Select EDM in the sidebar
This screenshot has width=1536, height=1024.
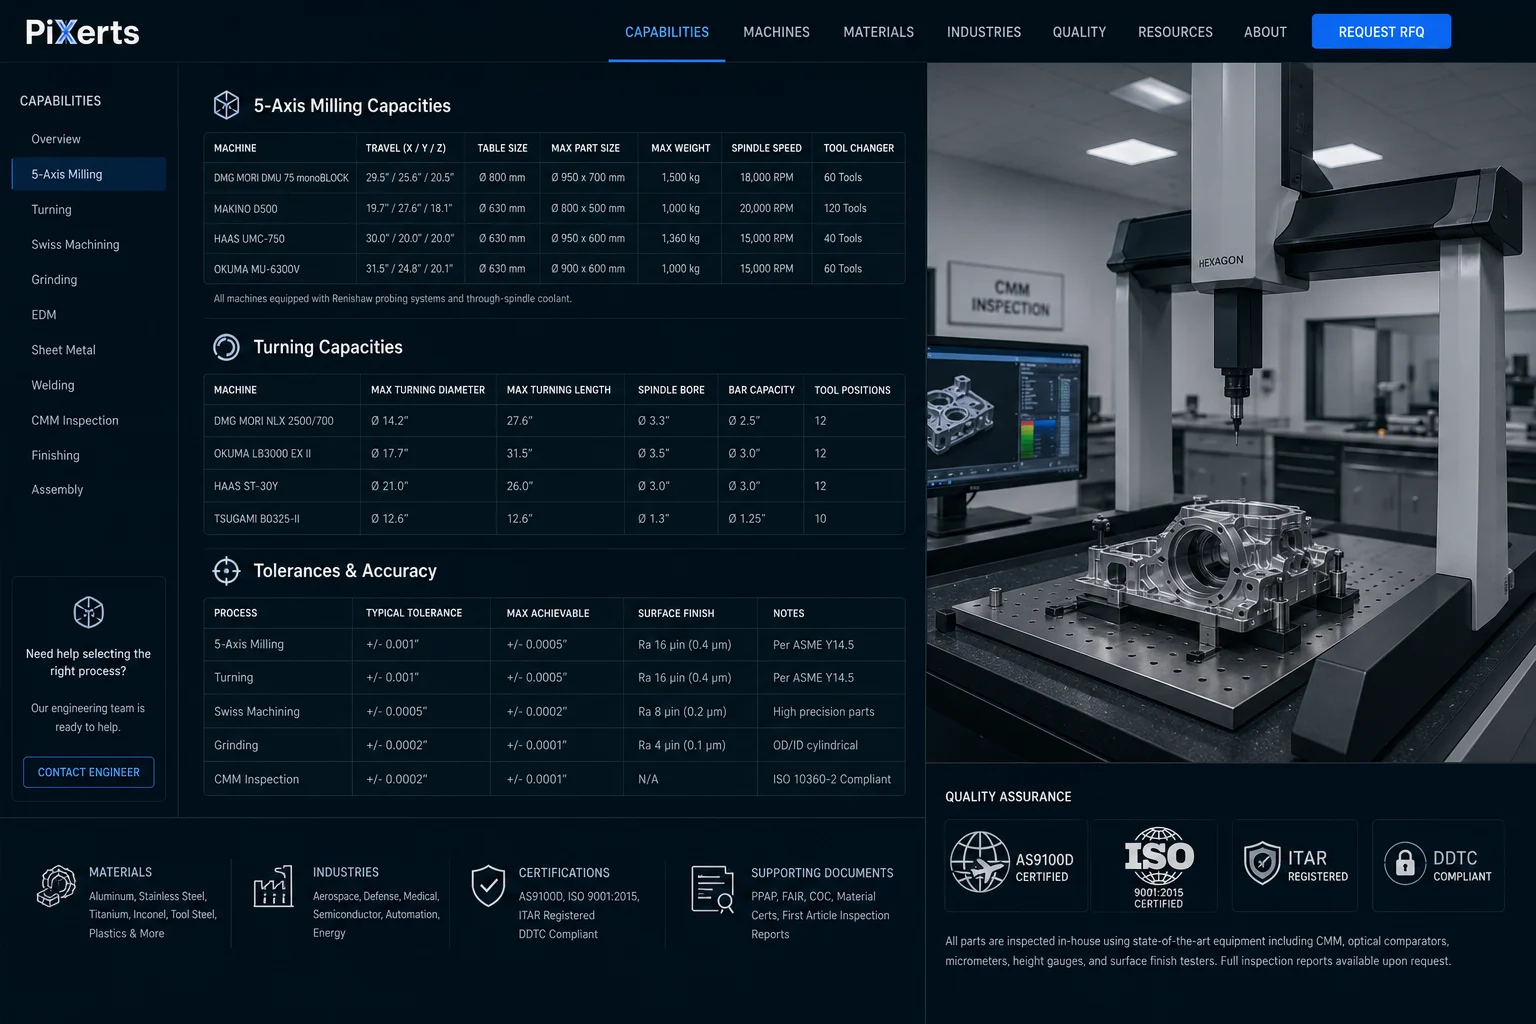[44, 315]
